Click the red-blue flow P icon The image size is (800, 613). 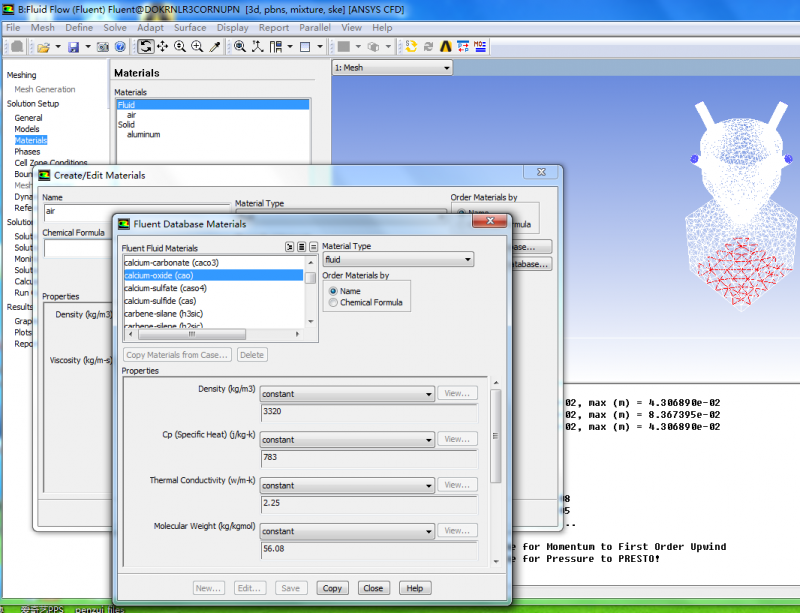click(x=463, y=46)
